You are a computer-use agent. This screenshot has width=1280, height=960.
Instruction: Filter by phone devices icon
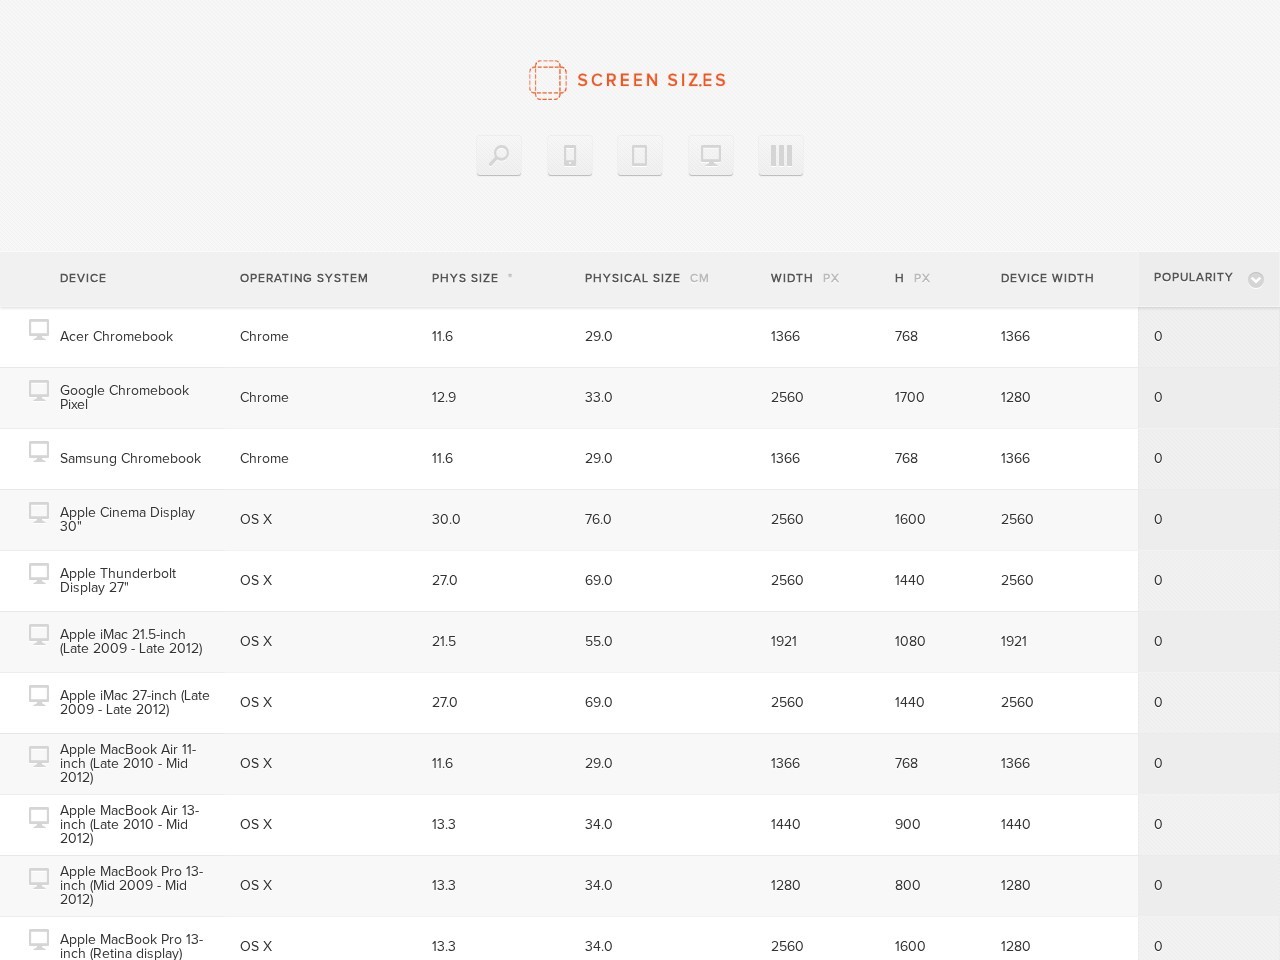tap(570, 155)
